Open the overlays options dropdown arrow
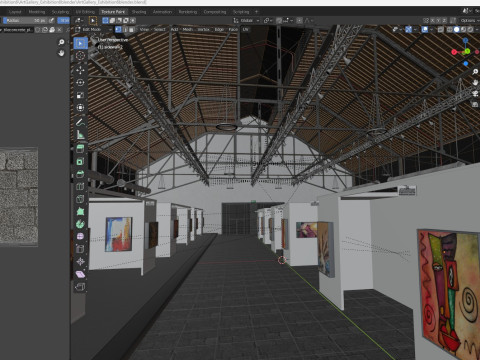The width and height of the screenshot is (480, 360). click(431, 29)
